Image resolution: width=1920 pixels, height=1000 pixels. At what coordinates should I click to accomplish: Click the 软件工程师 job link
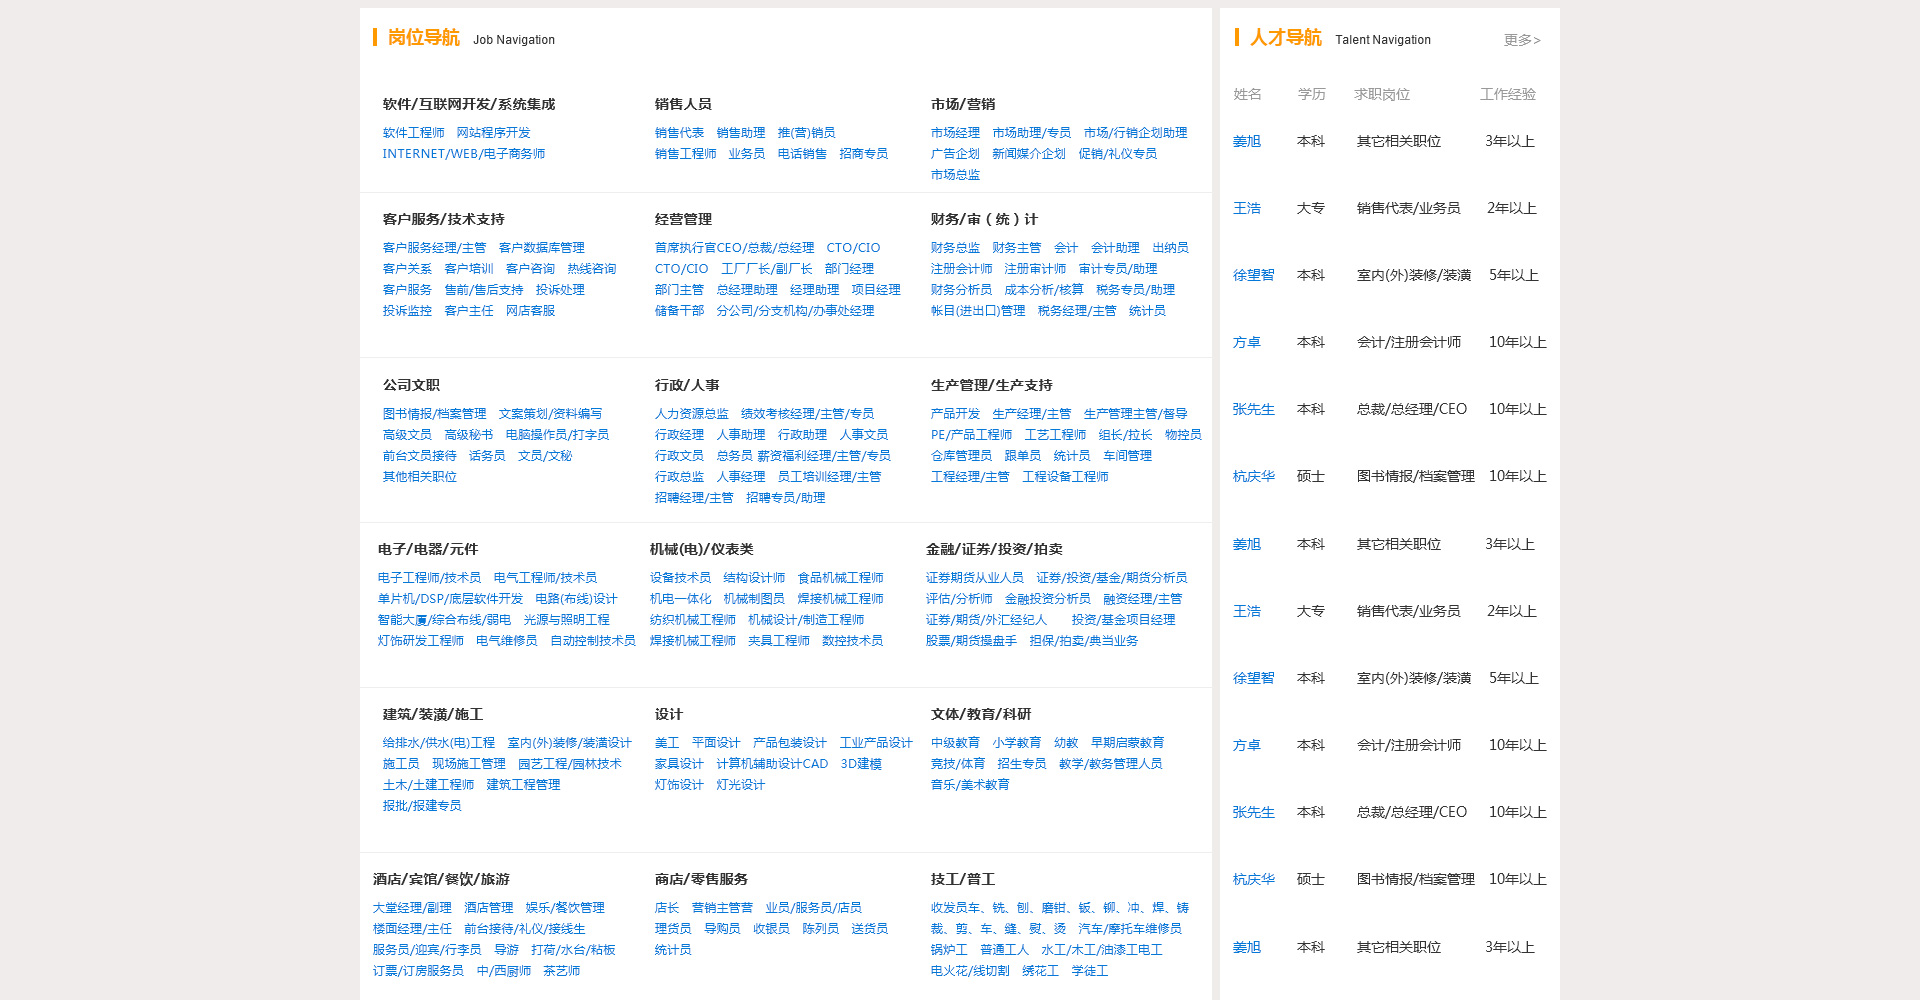click(413, 133)
